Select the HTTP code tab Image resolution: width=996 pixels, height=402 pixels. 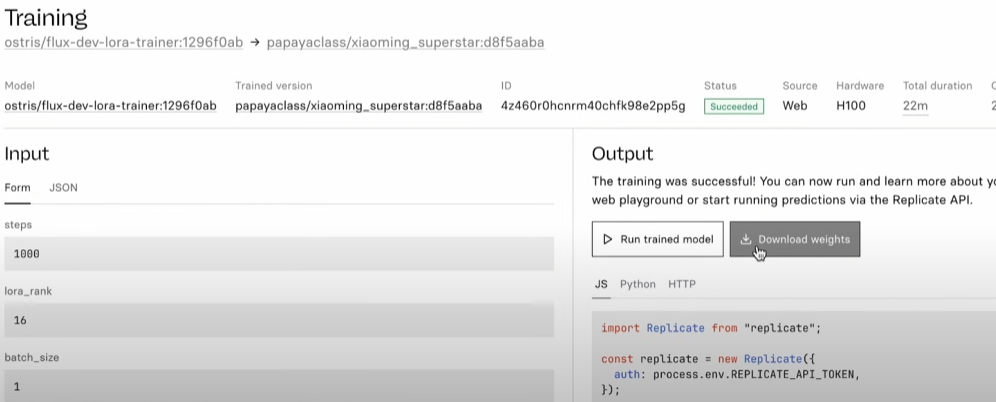(682, 284)
